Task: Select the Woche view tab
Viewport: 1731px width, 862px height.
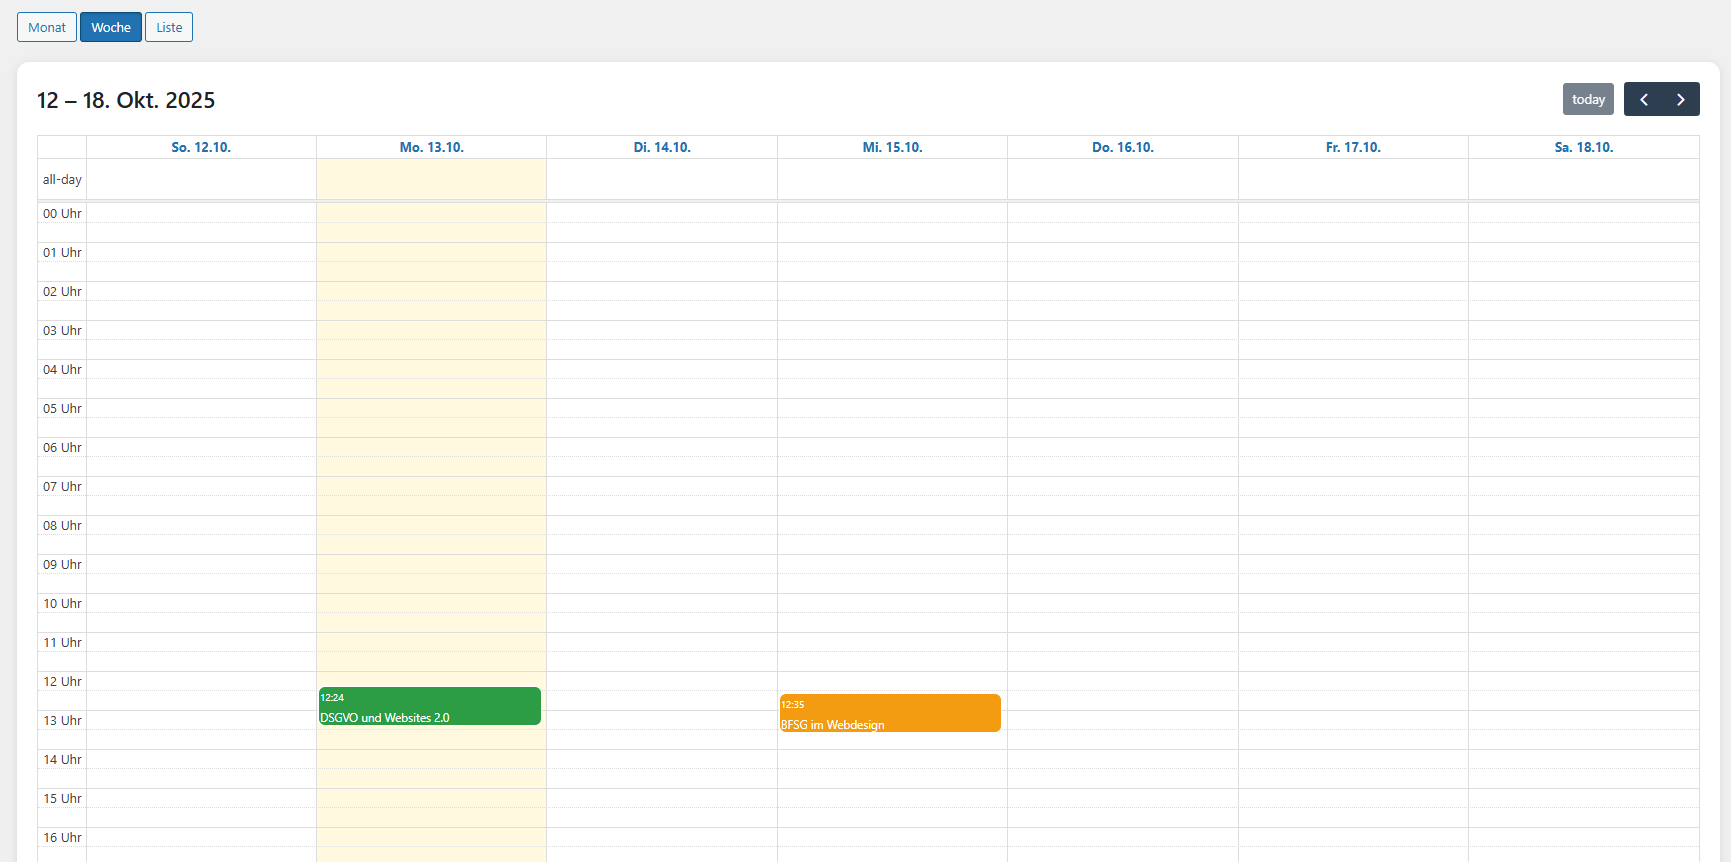Action: click(x=111, y=27)
